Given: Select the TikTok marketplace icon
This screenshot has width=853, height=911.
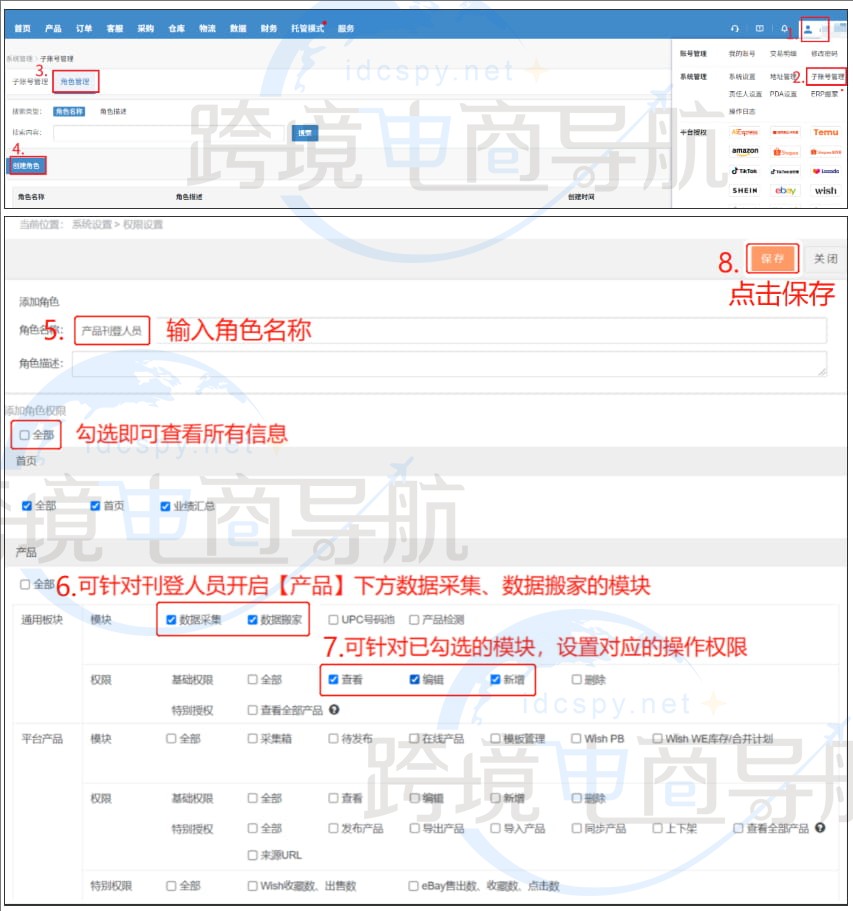Looking at the screenshot, I should click(x=744, y=171).
